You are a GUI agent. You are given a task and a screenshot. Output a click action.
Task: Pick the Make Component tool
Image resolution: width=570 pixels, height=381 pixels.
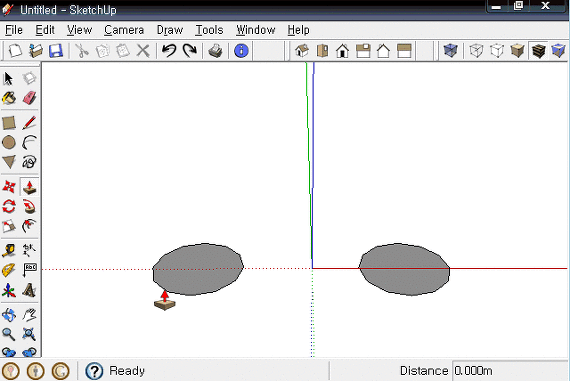(x=29, y=78)
